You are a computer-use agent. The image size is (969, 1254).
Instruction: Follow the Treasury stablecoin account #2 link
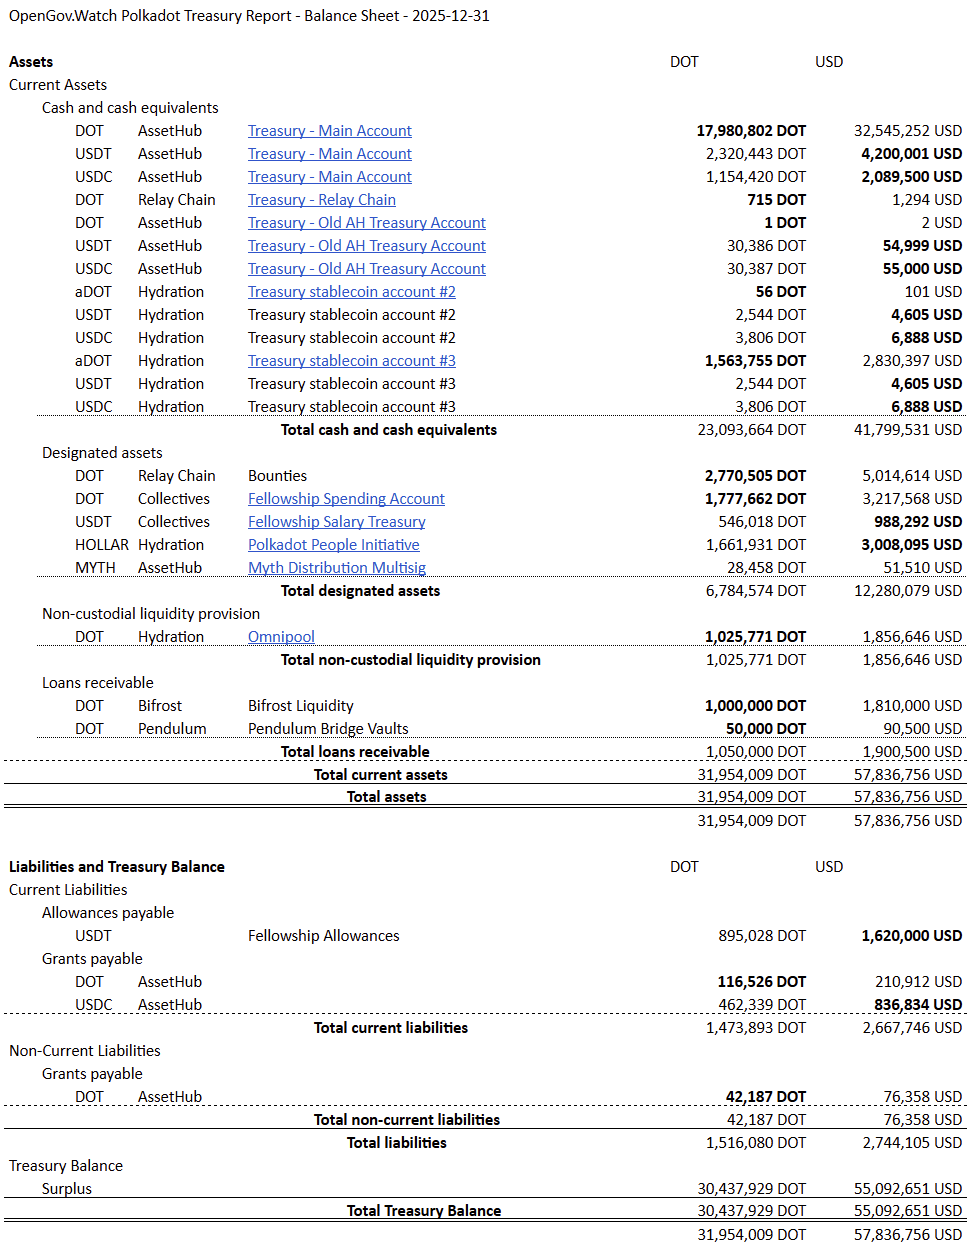pyautogui.click(x=351, y=292)
